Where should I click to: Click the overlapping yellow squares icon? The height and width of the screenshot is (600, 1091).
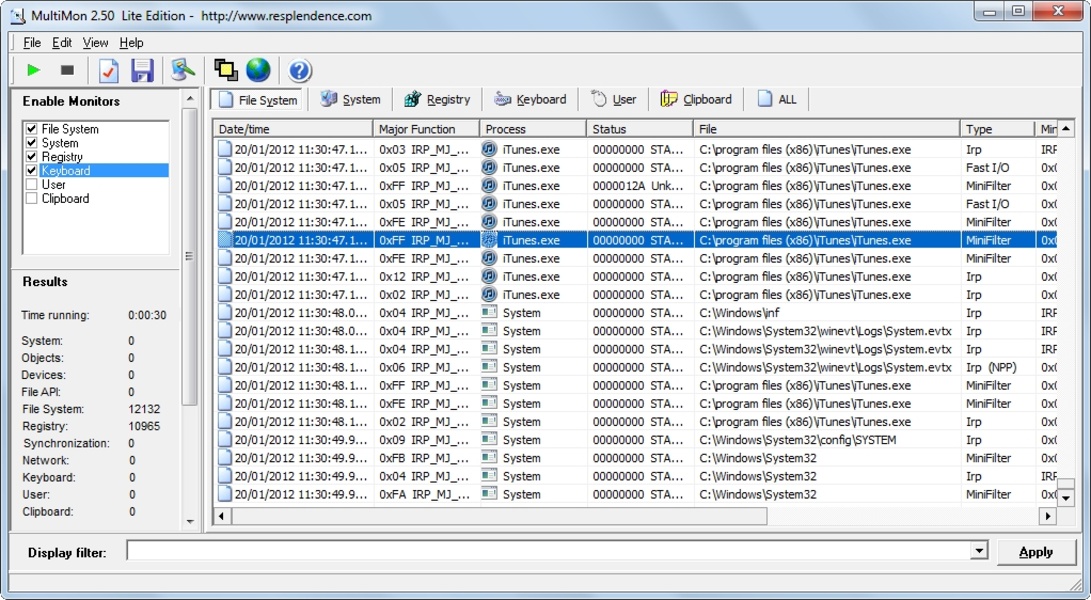coord(225,70)
